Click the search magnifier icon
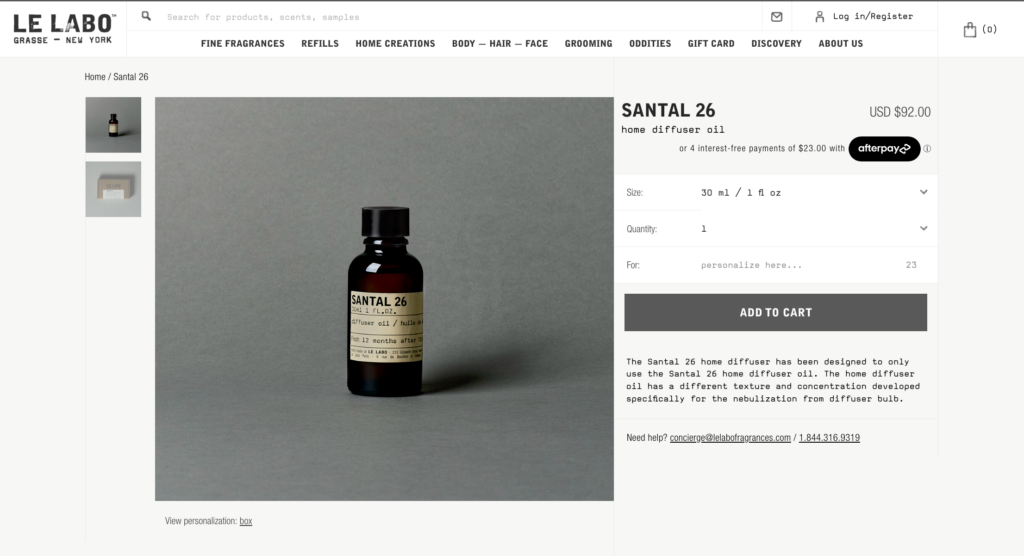 pos(146,16)
